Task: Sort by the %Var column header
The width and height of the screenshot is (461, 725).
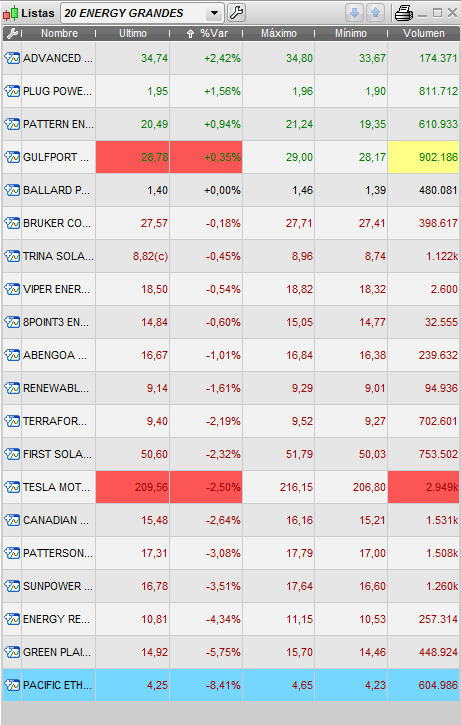Action: click(206, 33)
